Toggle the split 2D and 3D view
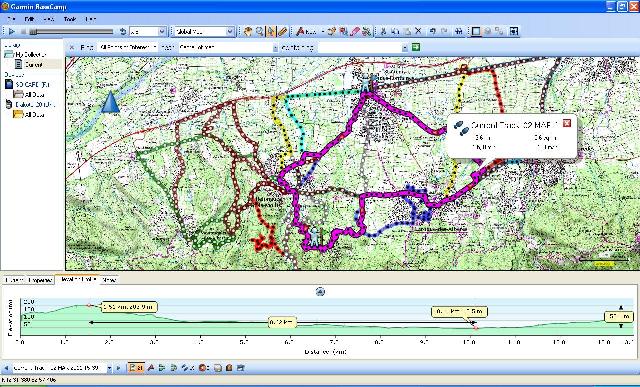The width and height of the screenshot is (640, 387). [500, 31]
